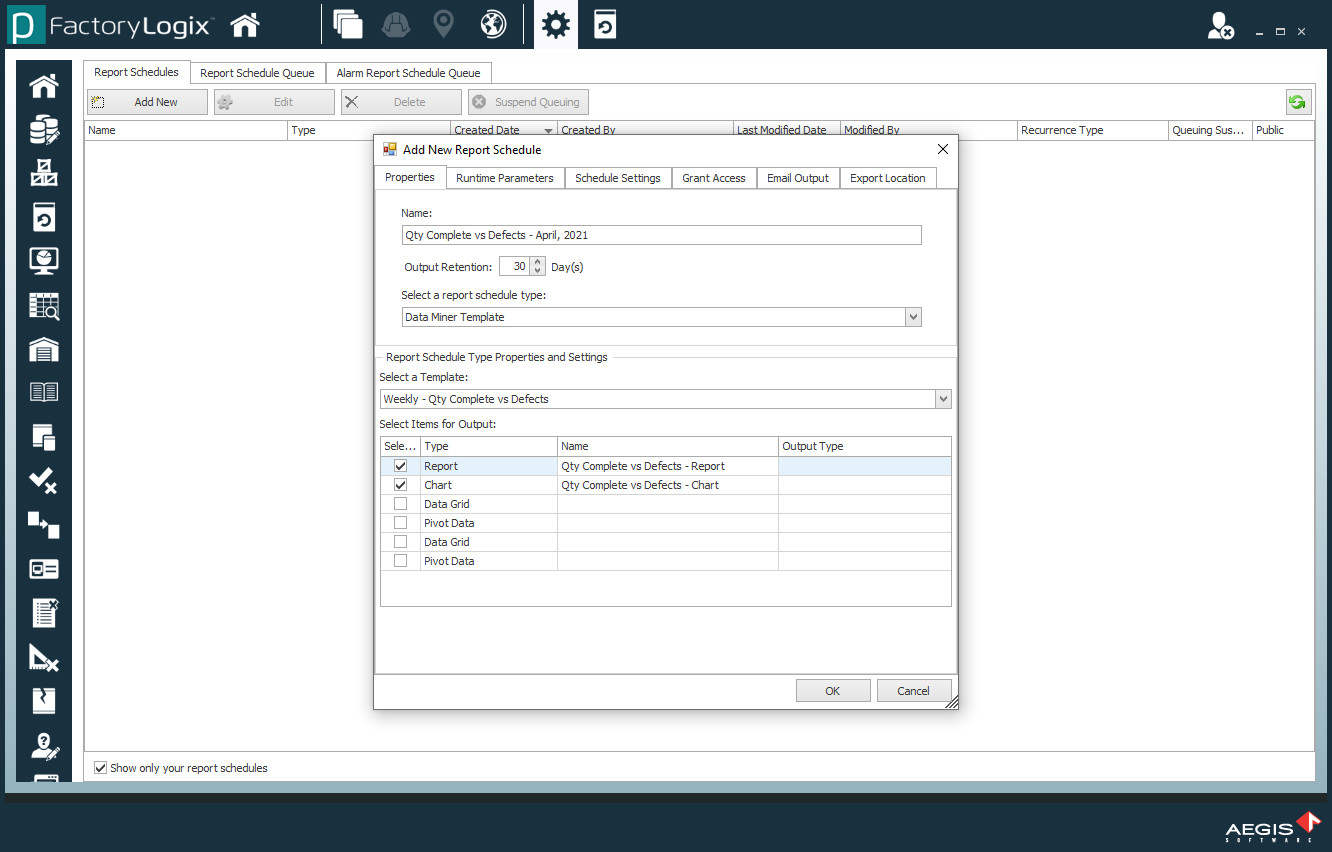Image resolution: width=1332 pixels, height=852 pixels.
Task: Open the Email Output tab in the dialog
Action: (797, 177)
